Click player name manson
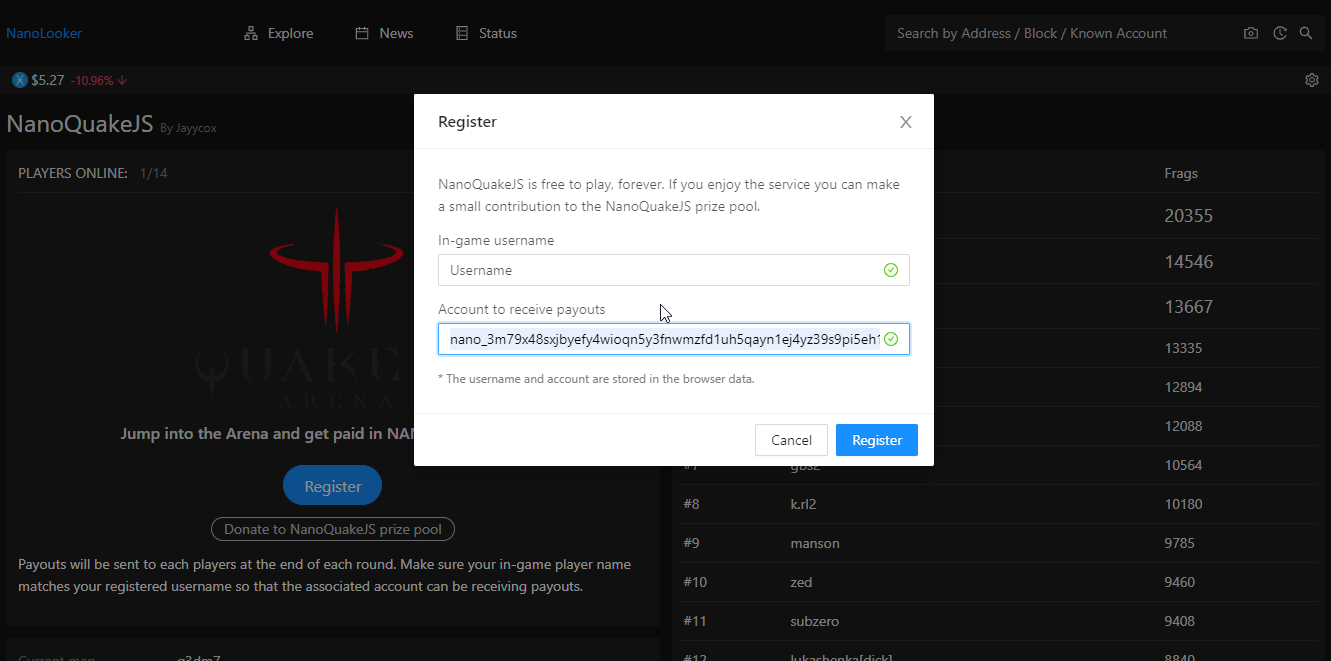This screenshot has width=1331, height=661. pos(815,543)
